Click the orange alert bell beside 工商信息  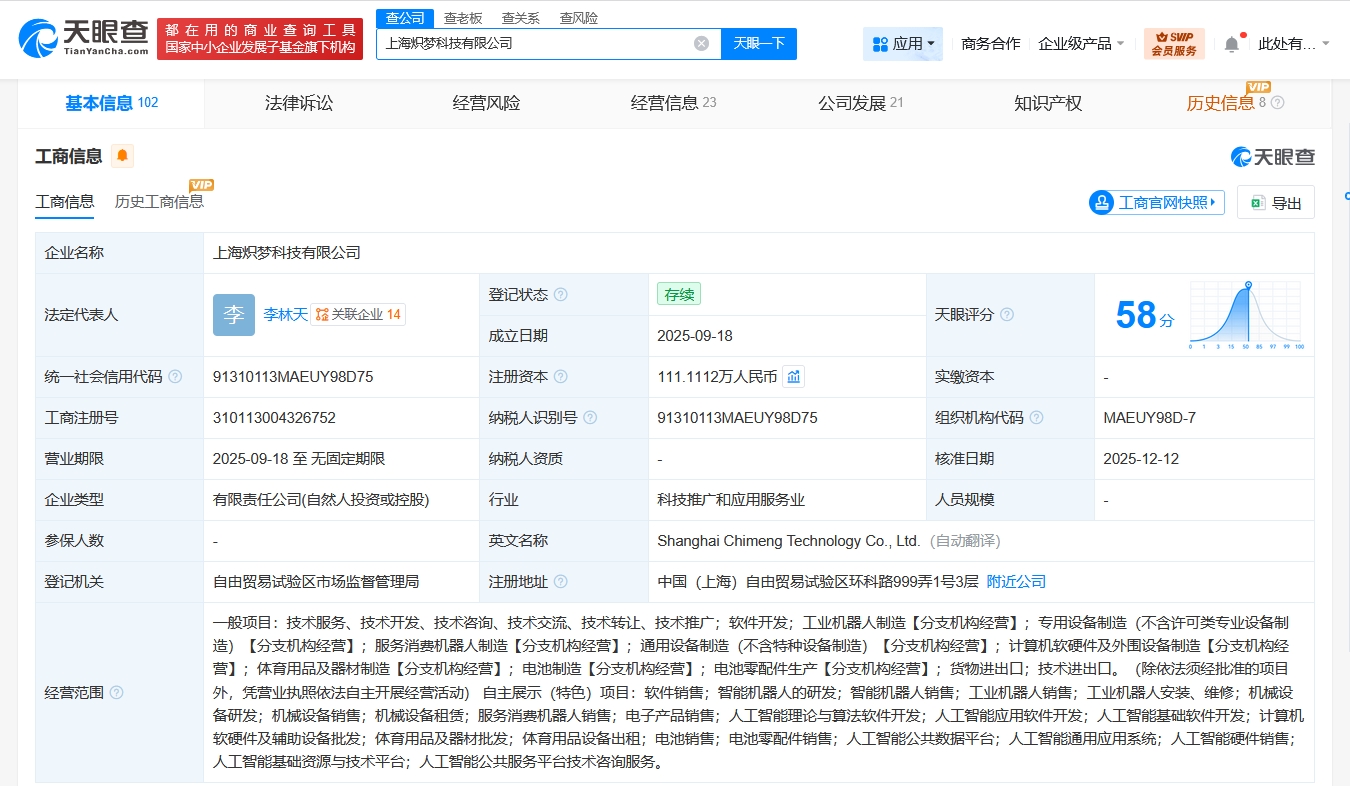[122, 156]
